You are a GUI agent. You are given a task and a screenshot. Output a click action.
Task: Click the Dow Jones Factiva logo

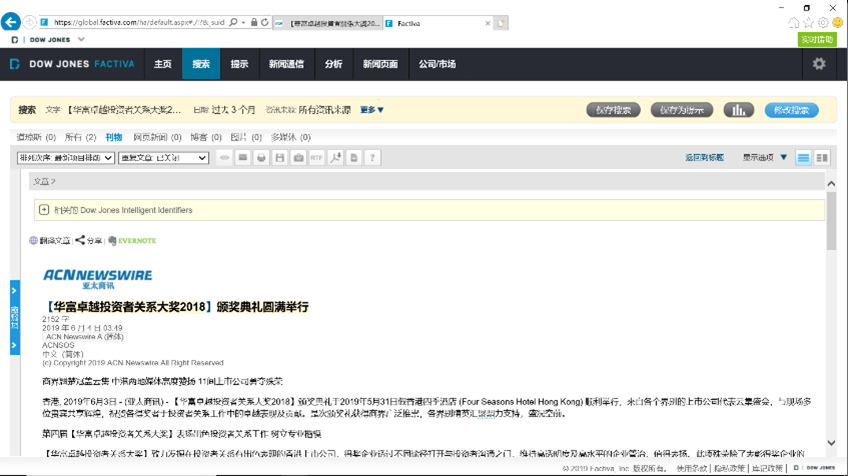tap(72, 64)
